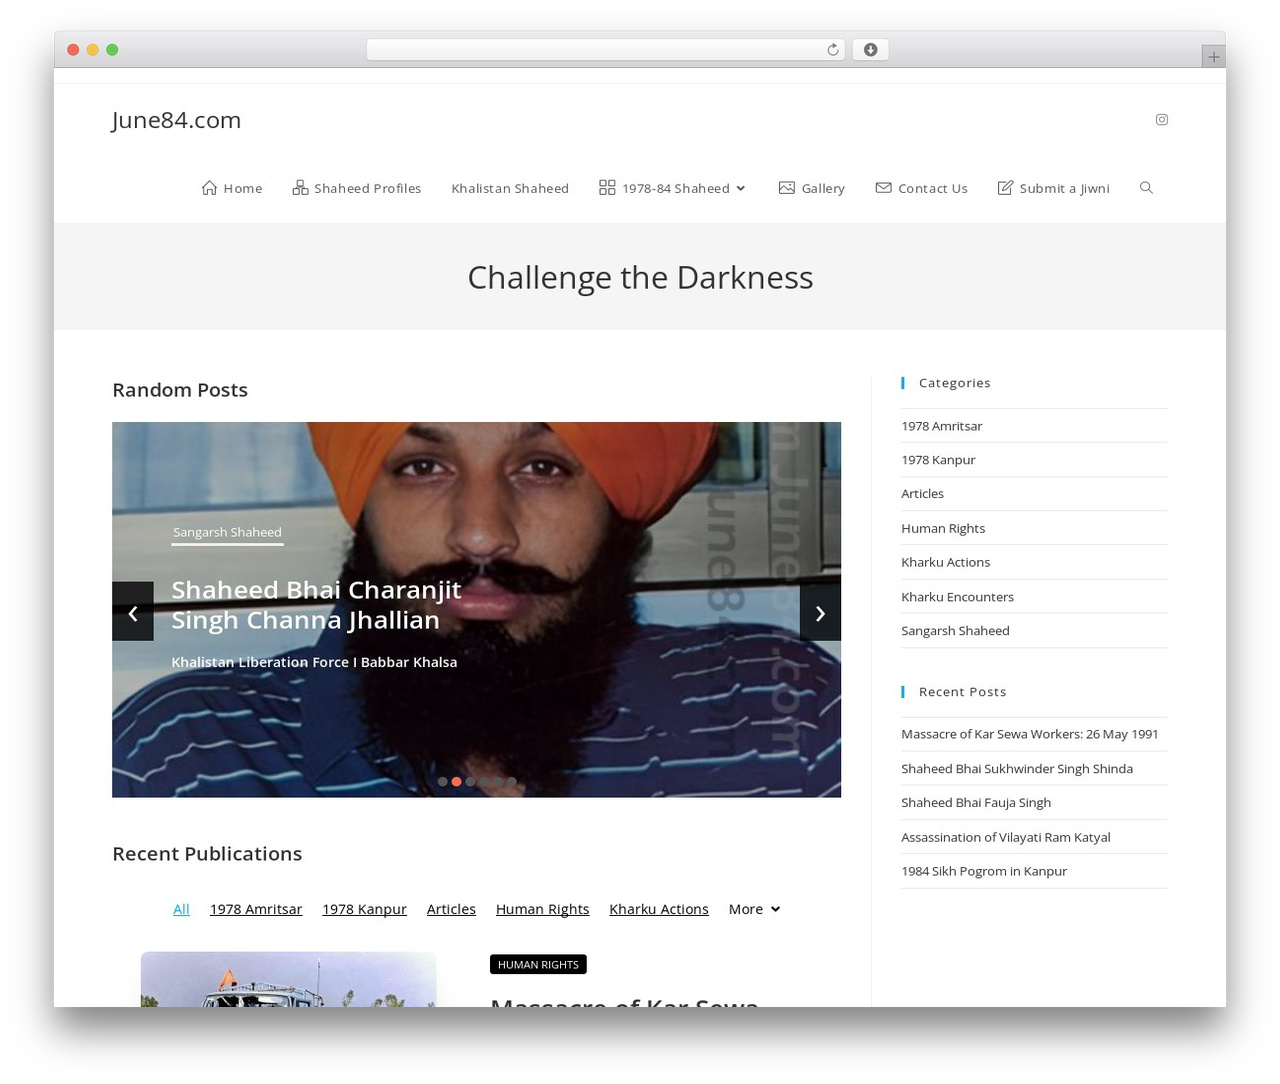This screenshot has width=1280, height=1084.
Task: Reload the page with the browser refresh icon
Action: 832,50
